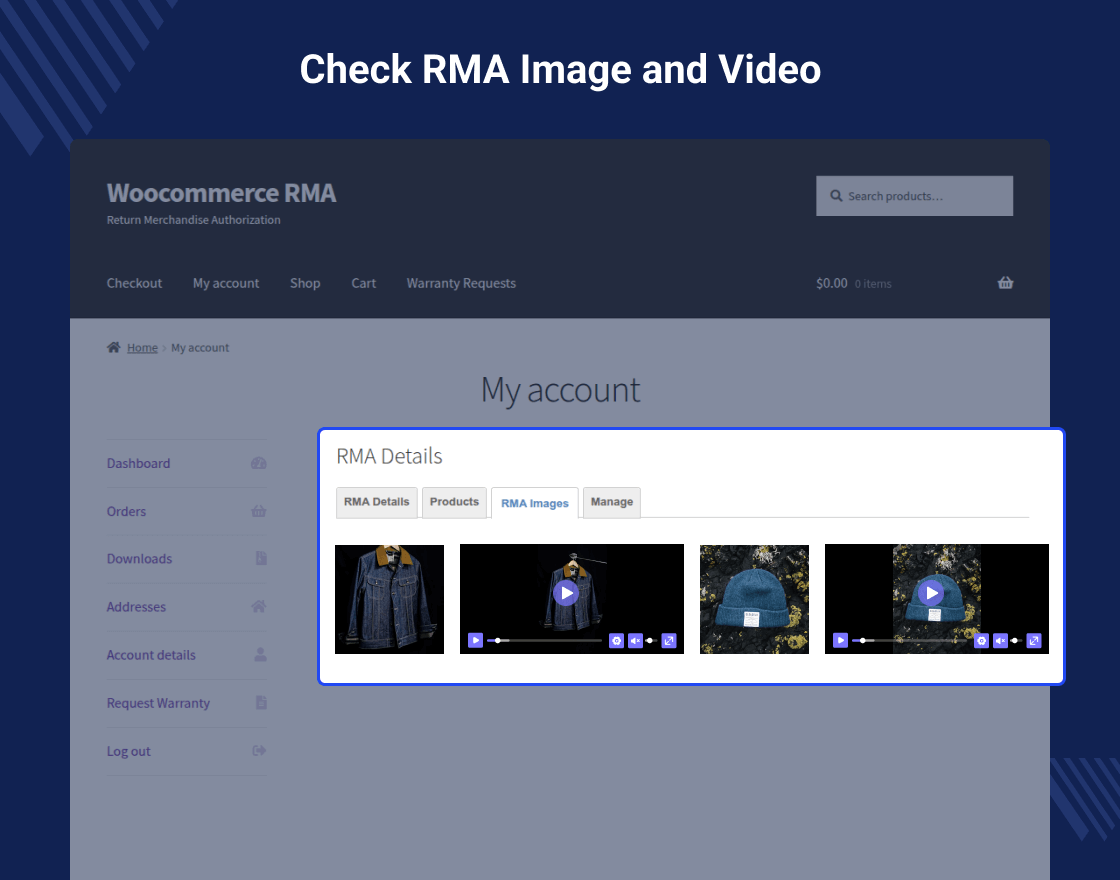Click the Home breadcrumb link
1120x880 pixels.
(142, 348)
